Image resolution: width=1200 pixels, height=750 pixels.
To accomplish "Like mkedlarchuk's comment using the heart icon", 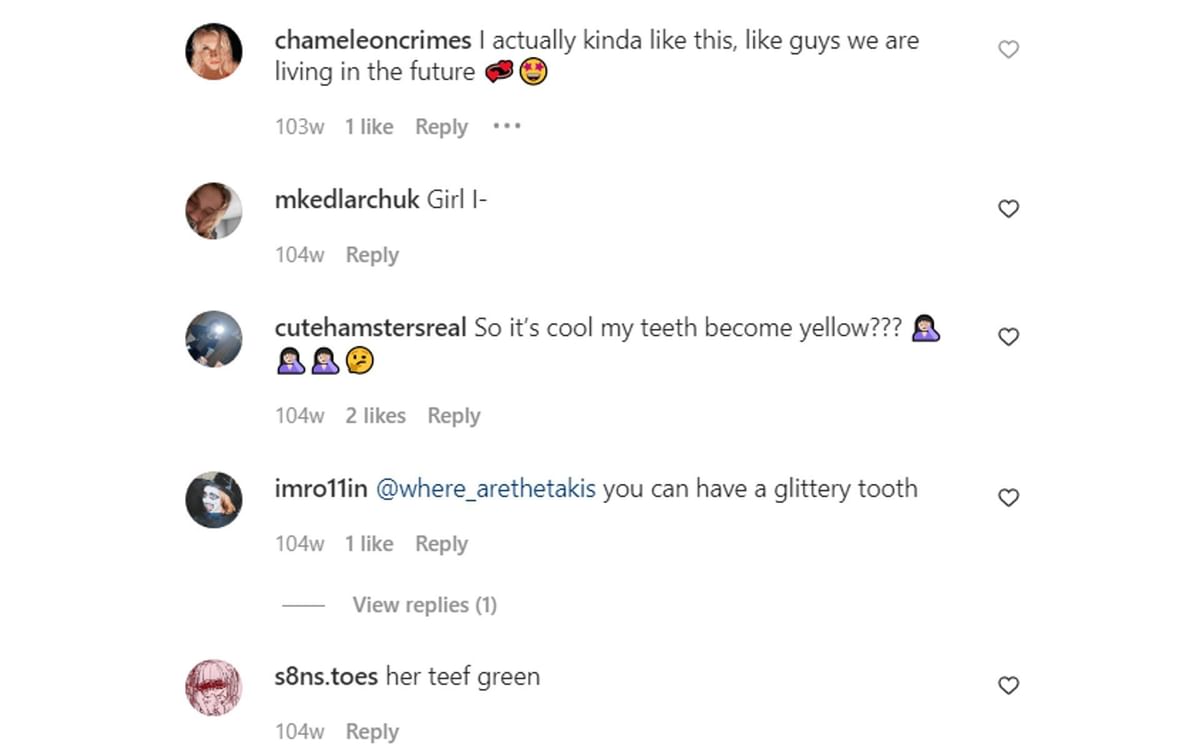I will click(1007, 208).
